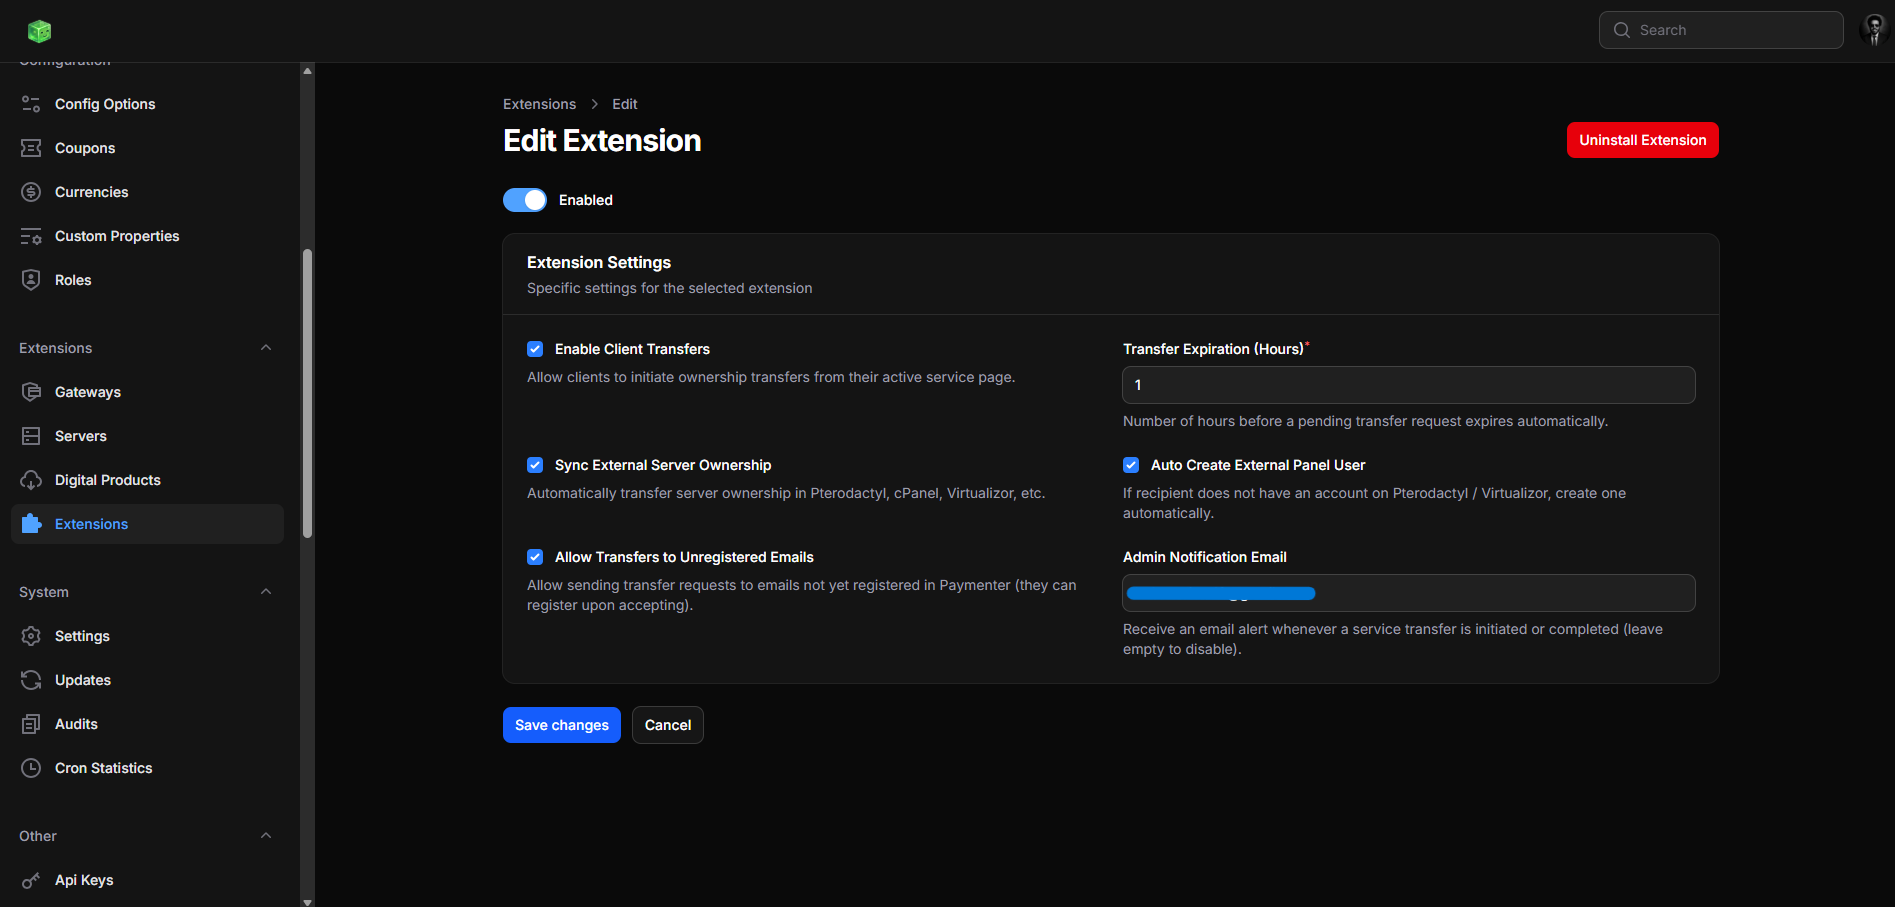Open the Coupons menu item
The image size is (1895, 907).
[147, 148]
